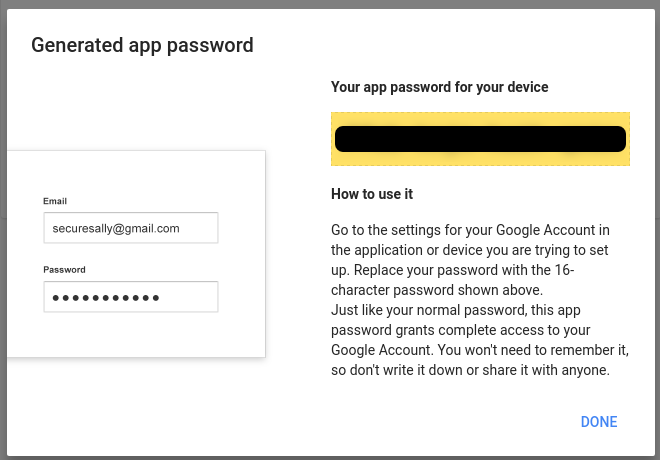
Task: Select the blacked-out generated password text
Action: (480, 139)
